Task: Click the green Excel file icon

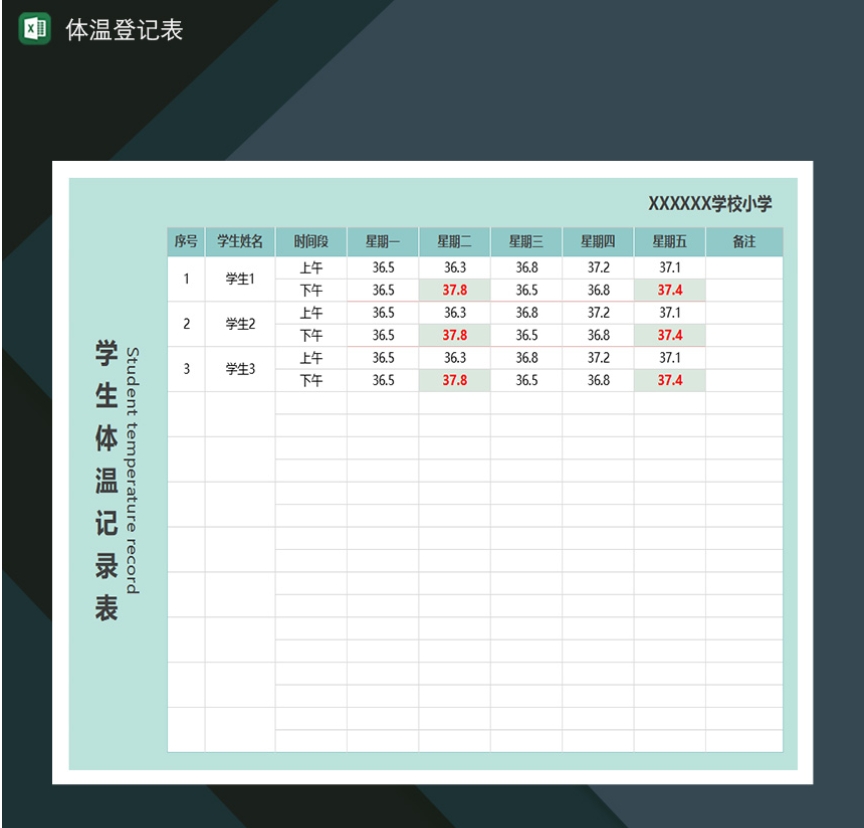Action: pos(35,29)
